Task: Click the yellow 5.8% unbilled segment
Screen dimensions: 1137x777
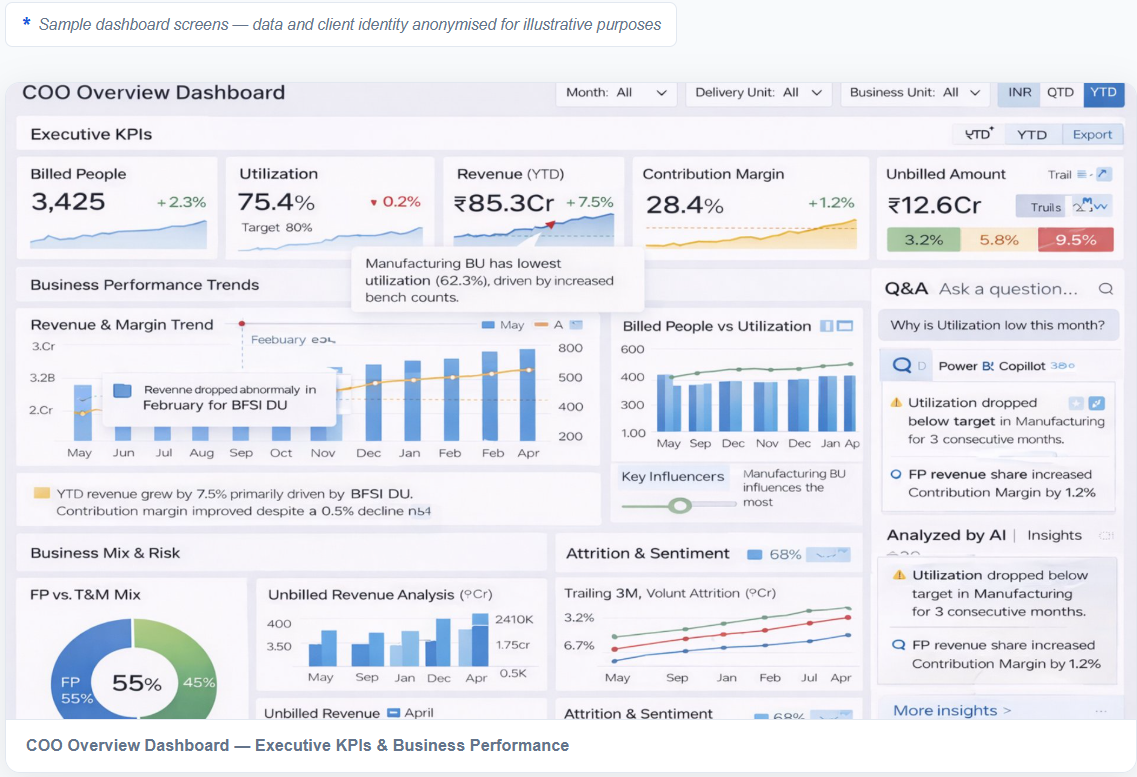Action: pos(999,239)
